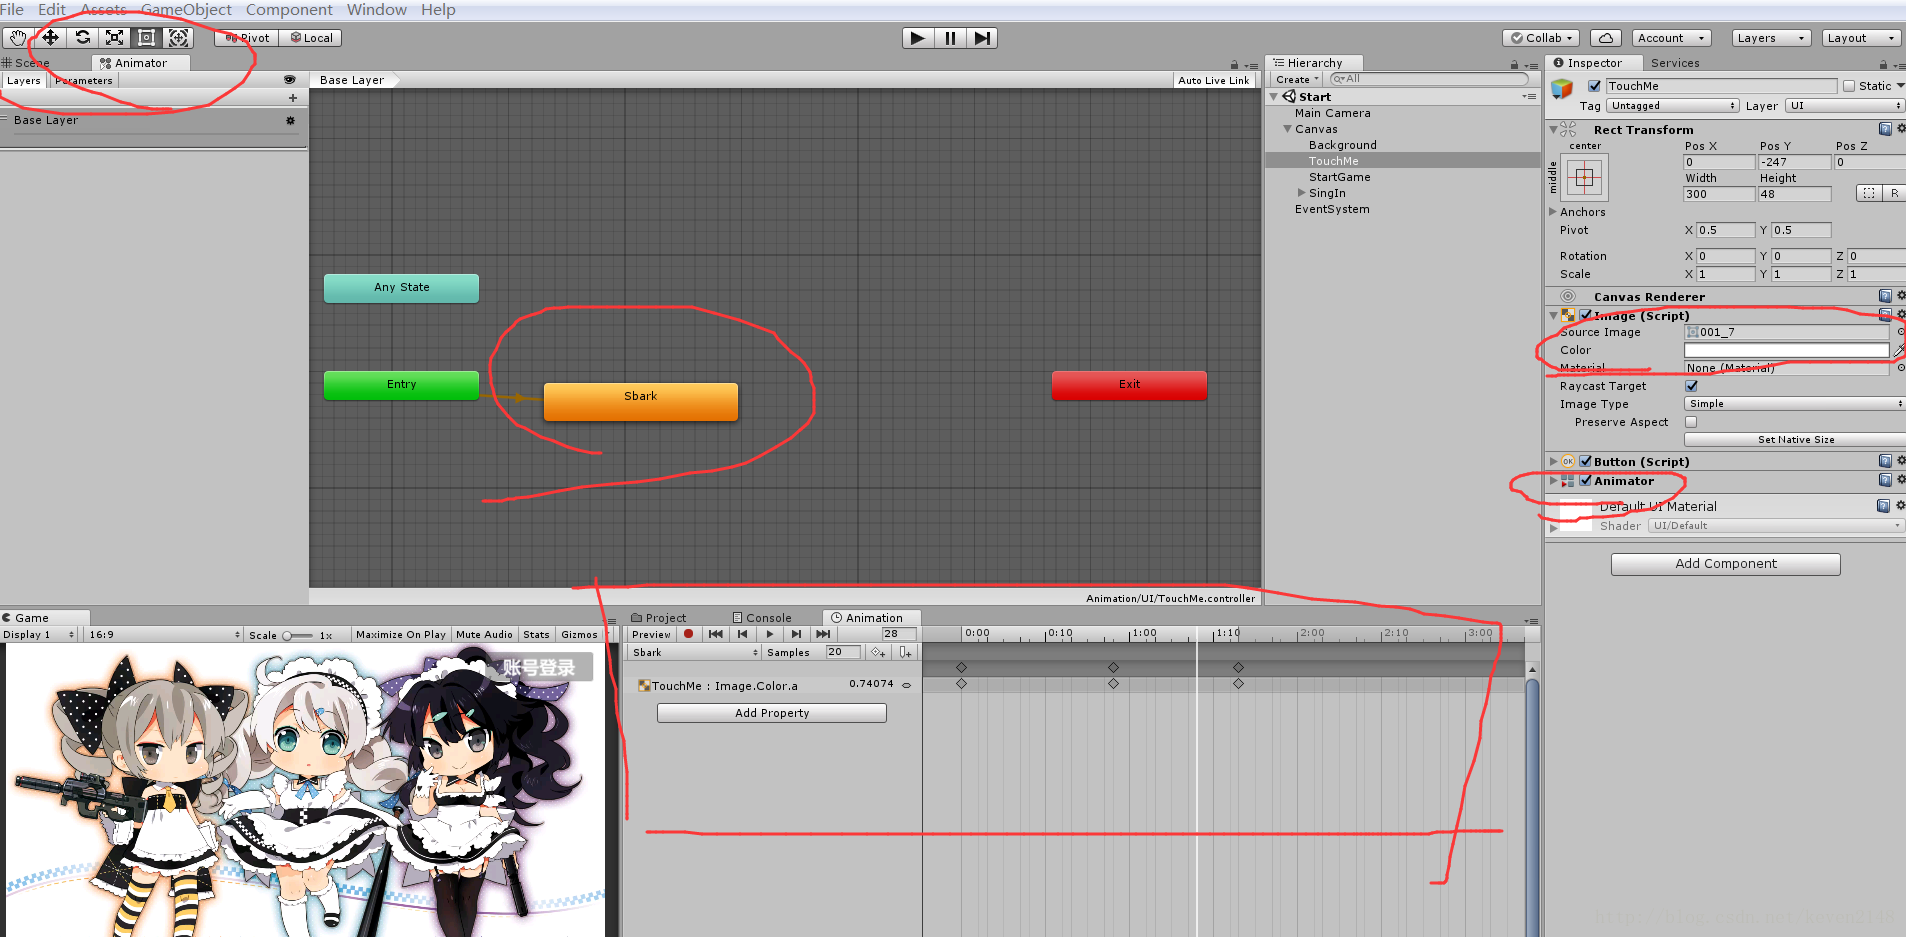Open the Sbark clip dropdown

(694, 652)
